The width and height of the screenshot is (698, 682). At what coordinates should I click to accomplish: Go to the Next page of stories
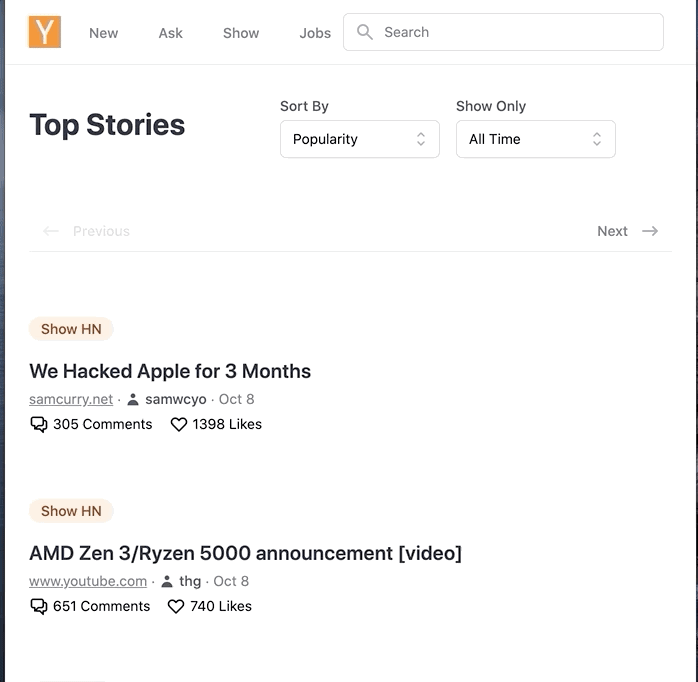pyautogui.click(x=628, y=231)
